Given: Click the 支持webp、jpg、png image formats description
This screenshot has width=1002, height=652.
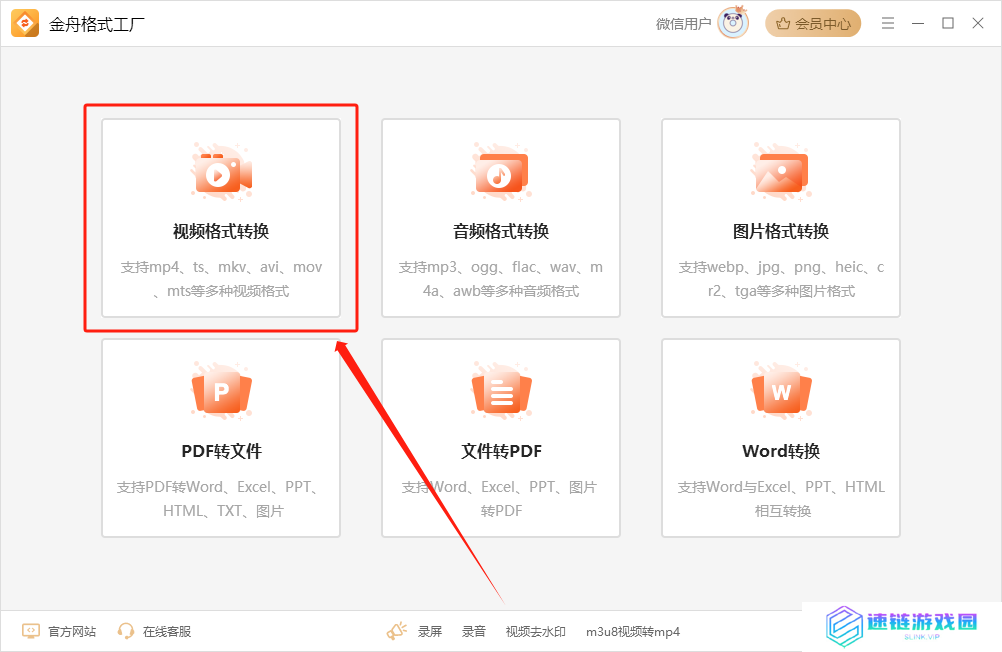Looking at the screenshot, I should pyautogui.click(x=781, y=279).
